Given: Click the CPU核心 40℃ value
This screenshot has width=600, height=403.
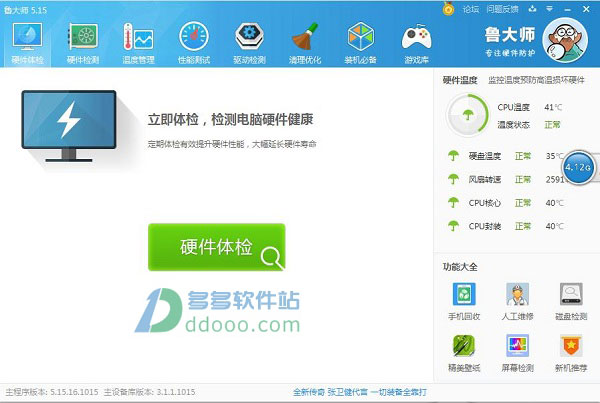Looking at the screenshot, I should point(554,203).
